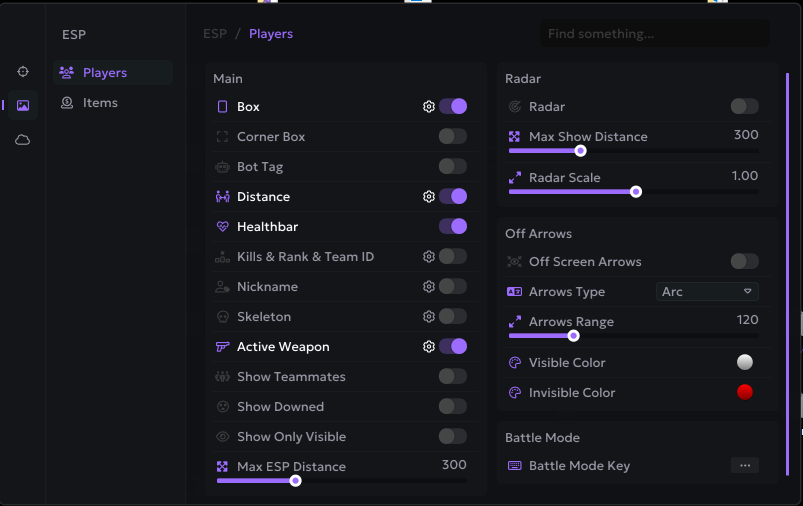Open Active Weapon settings gear

[x=429, y=347]
